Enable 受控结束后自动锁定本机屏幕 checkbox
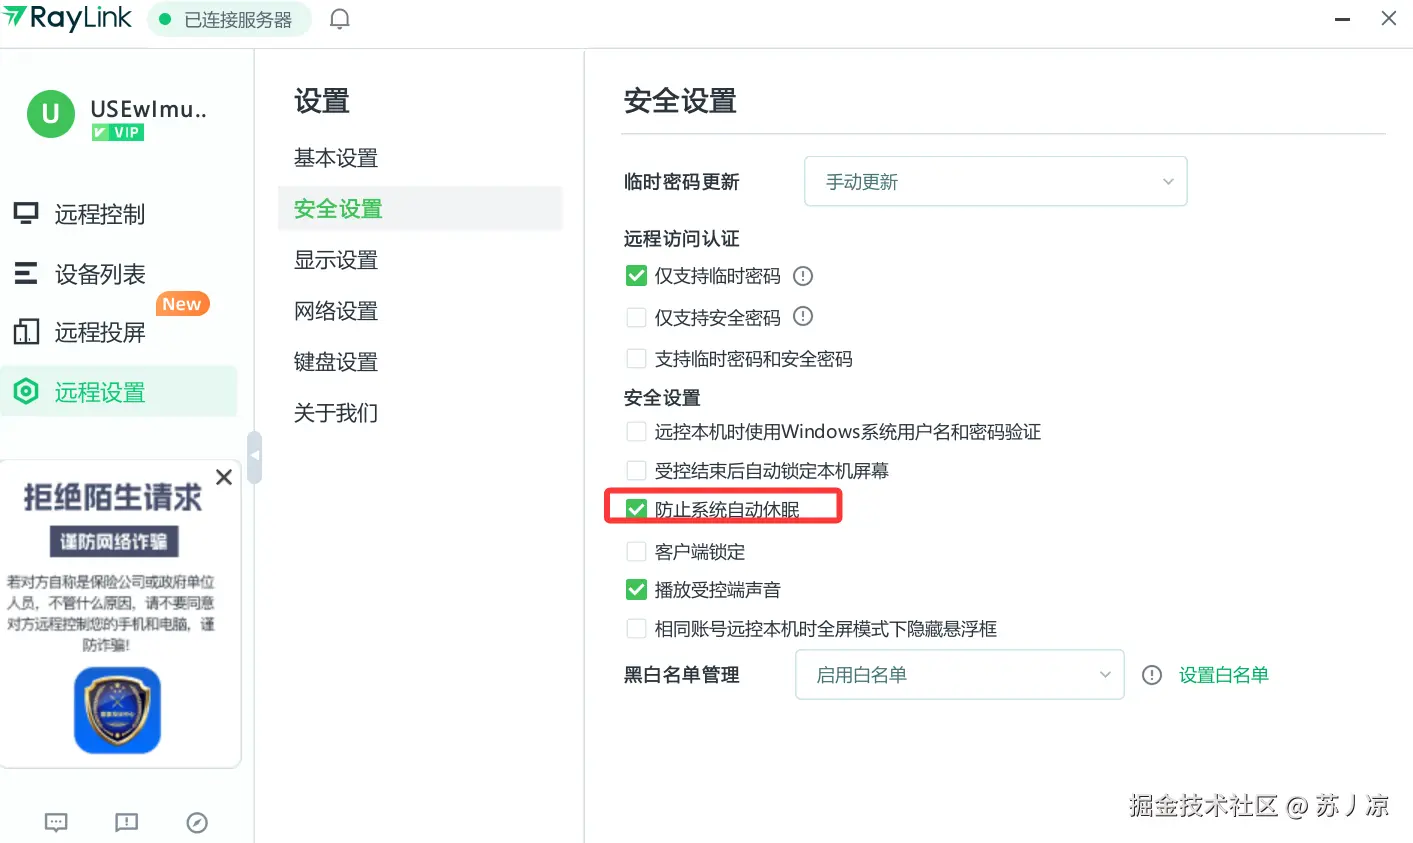This screenshot has height=843, width=1413. point(636,471)
